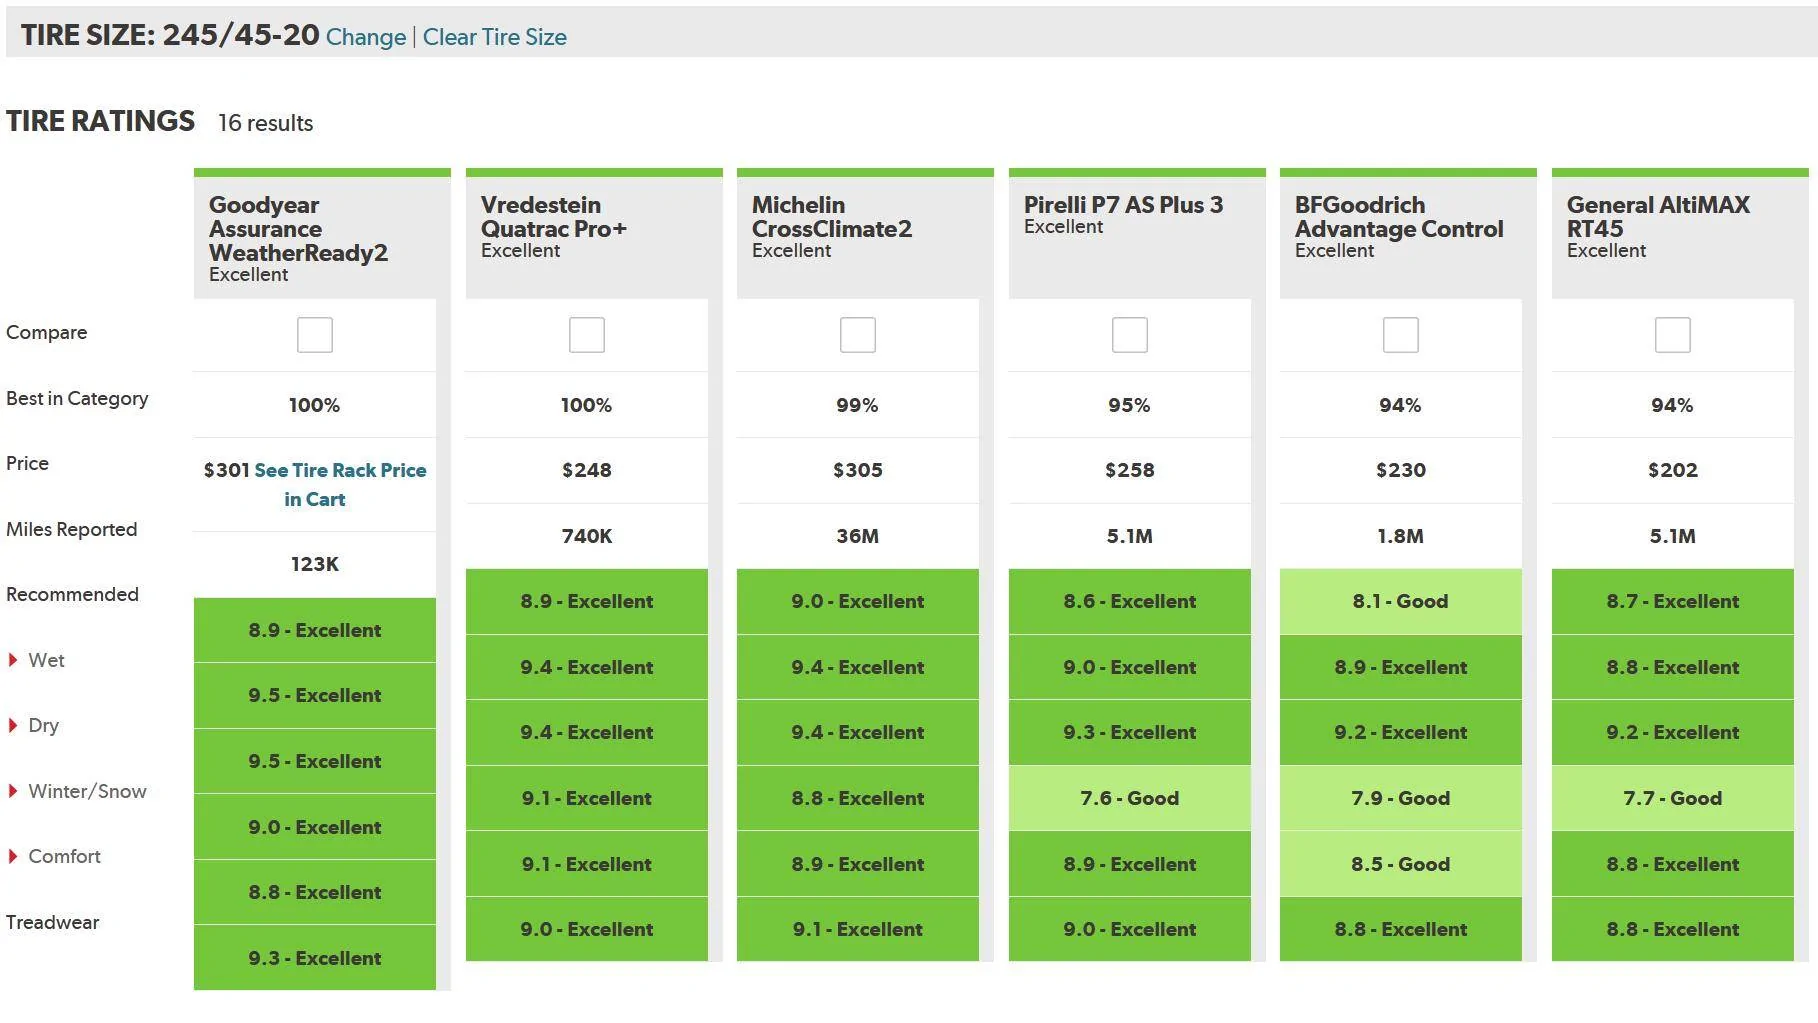
Task: Click the $230 price for BFGoodrich
Action: pos(1400,470)
